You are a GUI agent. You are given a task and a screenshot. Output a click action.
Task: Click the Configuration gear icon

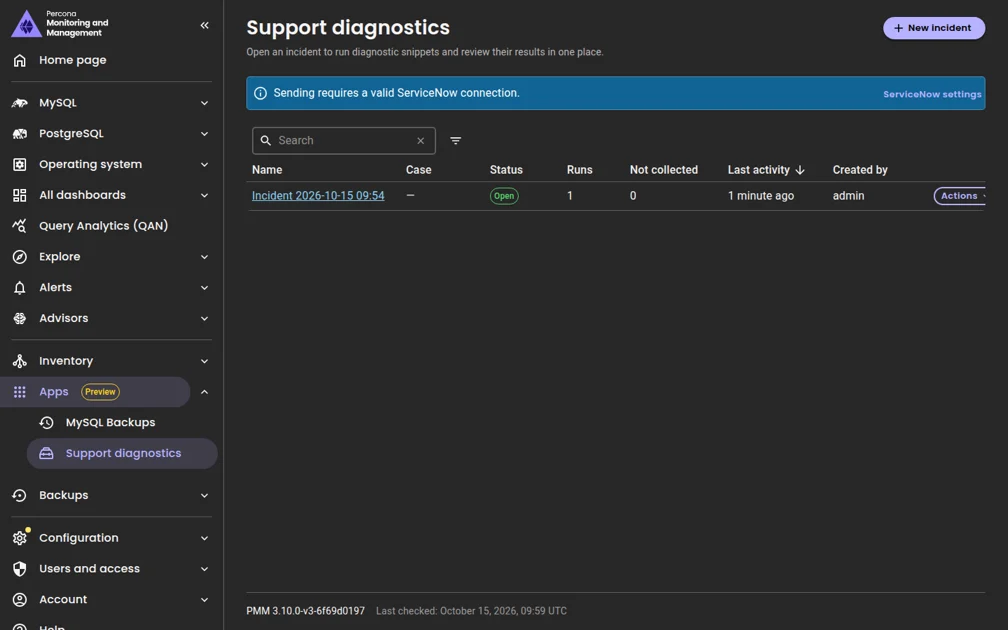20,537
